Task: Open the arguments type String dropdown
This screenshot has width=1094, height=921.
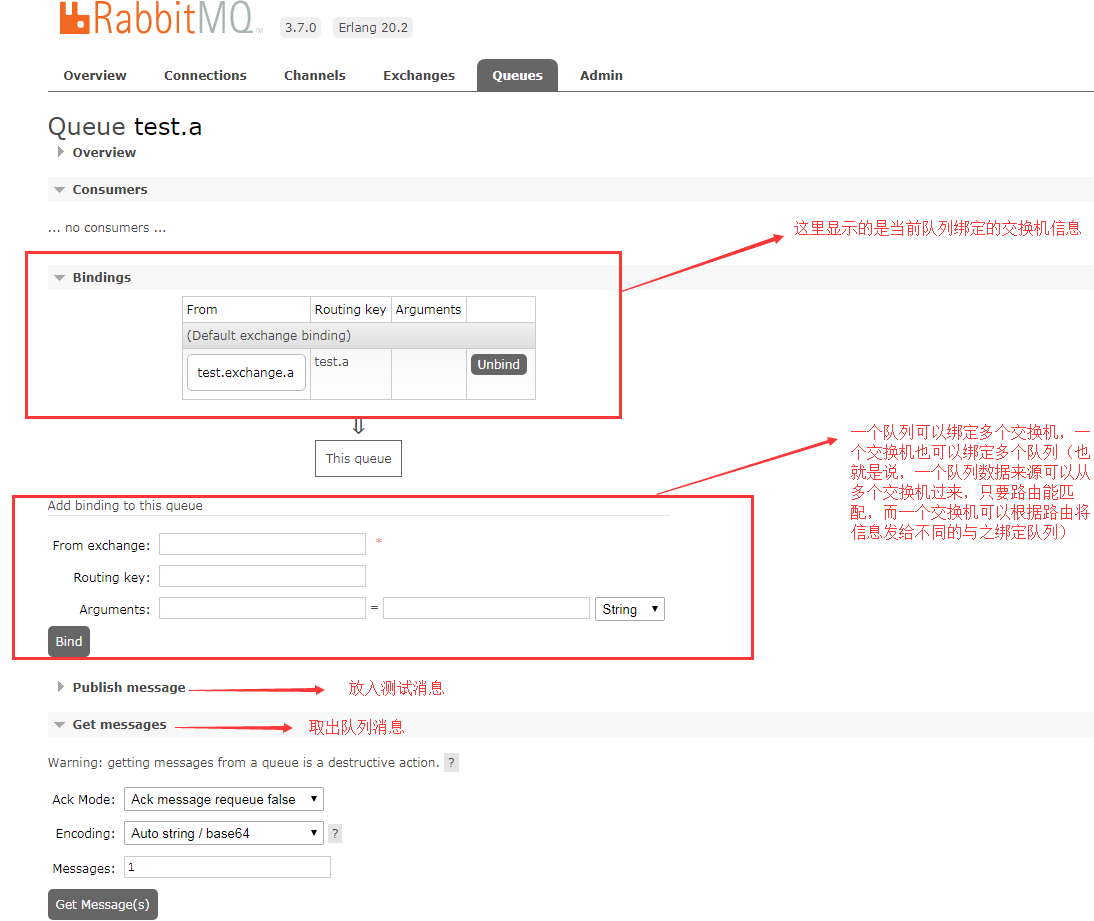Action: point(629,609)
